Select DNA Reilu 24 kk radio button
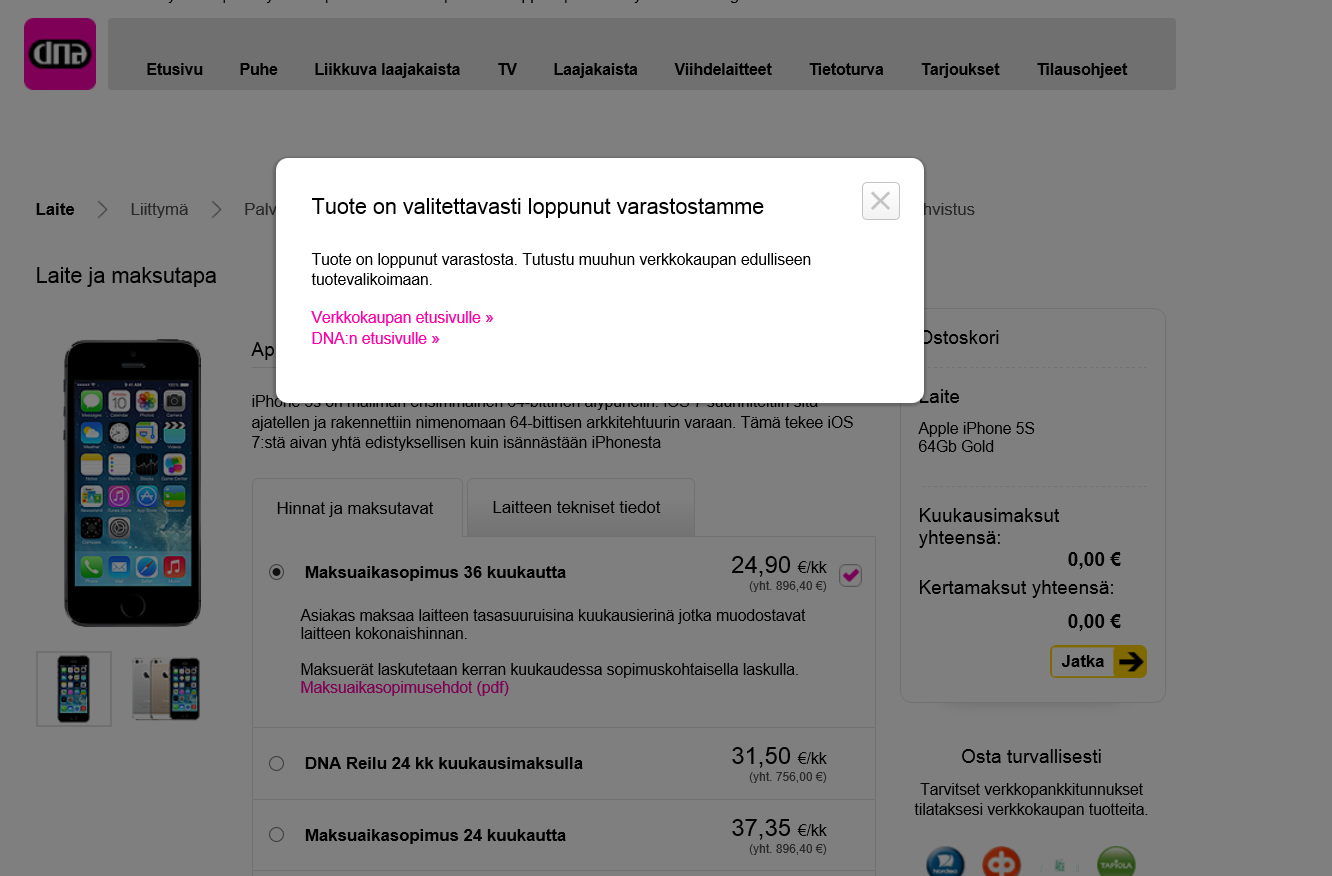The height and width of the screenshot is (876, 1332). coord(277,763)
